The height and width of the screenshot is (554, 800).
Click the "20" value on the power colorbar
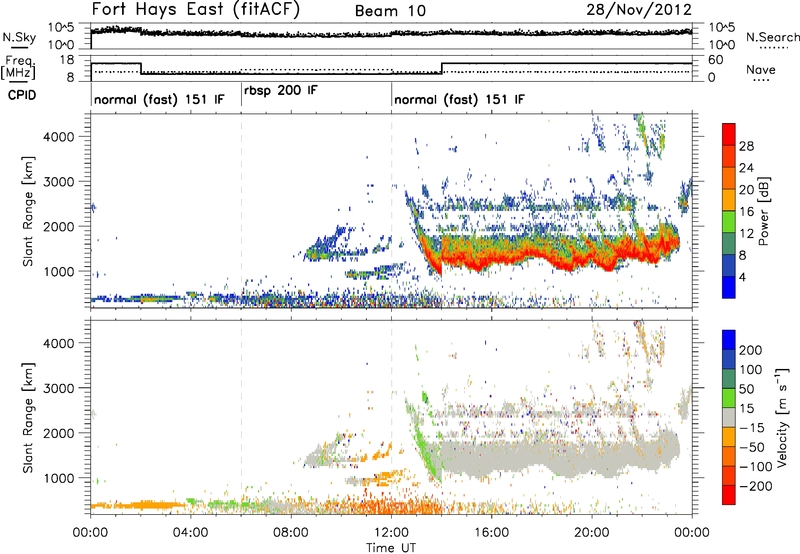point(746,190)
